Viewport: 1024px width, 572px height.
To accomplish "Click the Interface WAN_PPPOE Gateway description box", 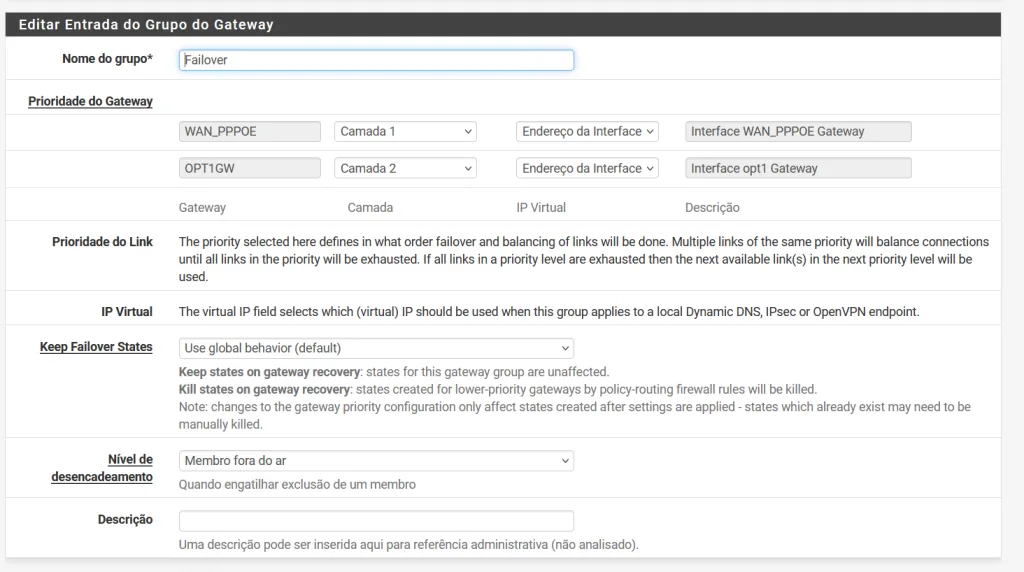I will click(798, 131).
